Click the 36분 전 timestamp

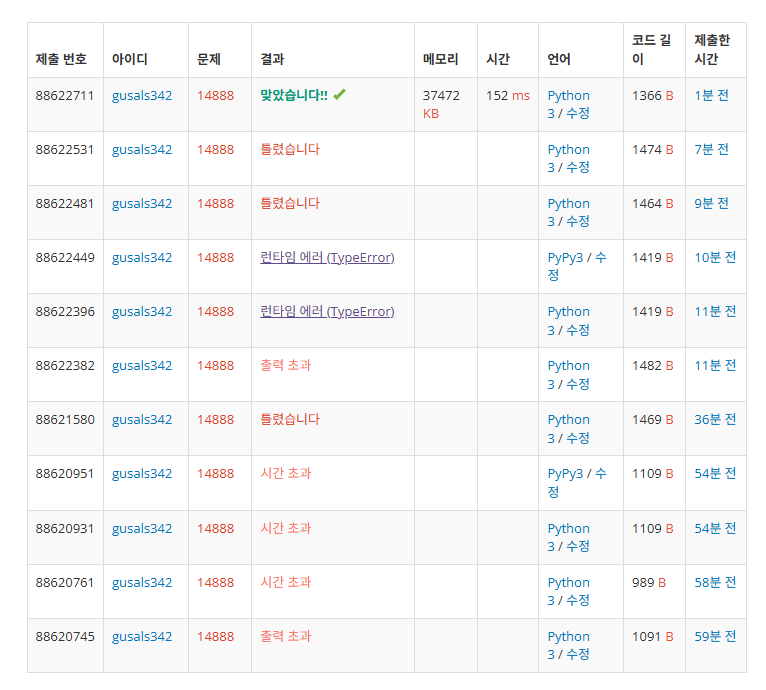[715, 420]
